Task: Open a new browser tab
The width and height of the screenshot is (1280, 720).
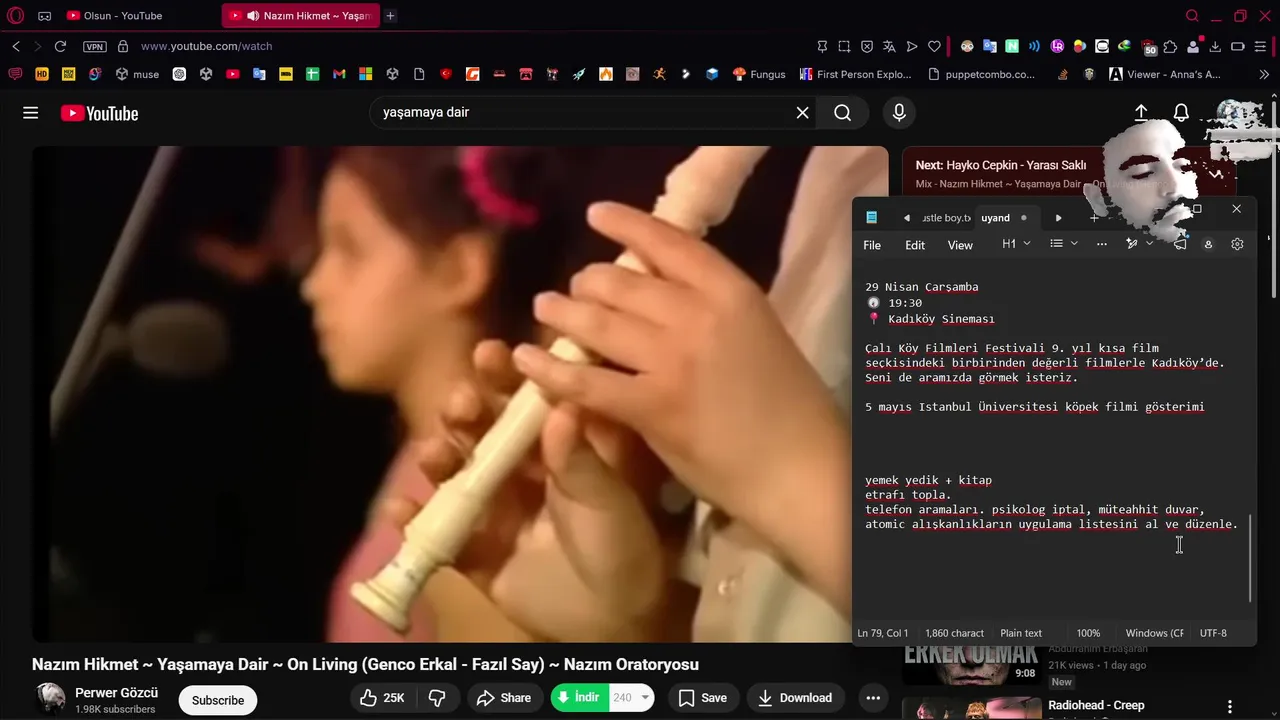Action: pos(390,16)
